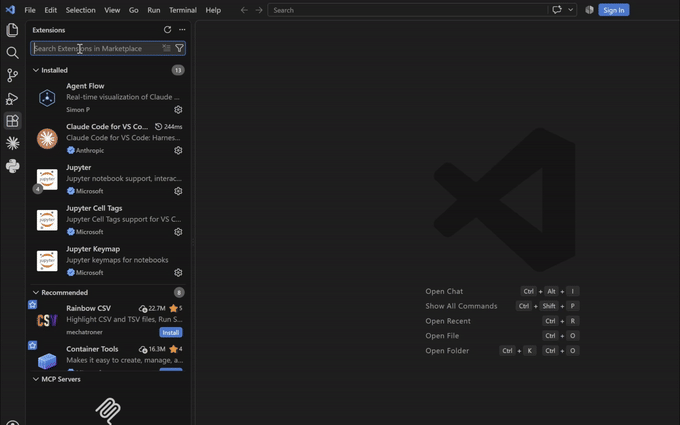Refresh the Extensions list
The height and width of the screenshot is (425, 680).
[x=167, y=29]
